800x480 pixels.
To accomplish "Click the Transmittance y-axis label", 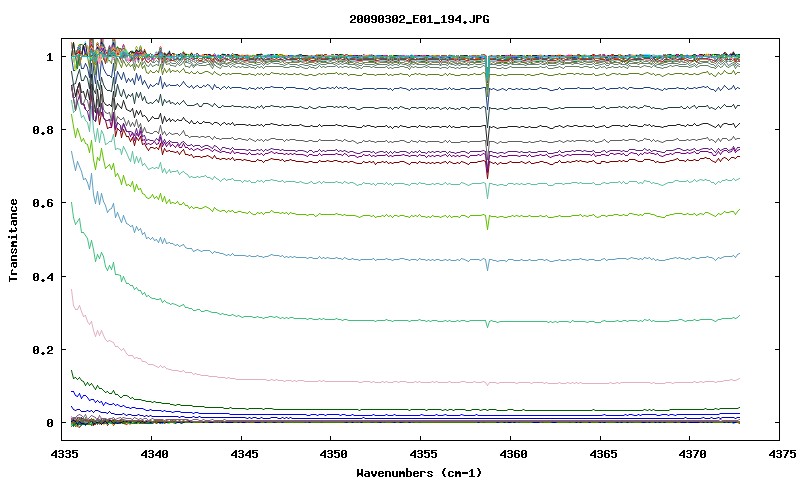I will (x=14, y=240).
